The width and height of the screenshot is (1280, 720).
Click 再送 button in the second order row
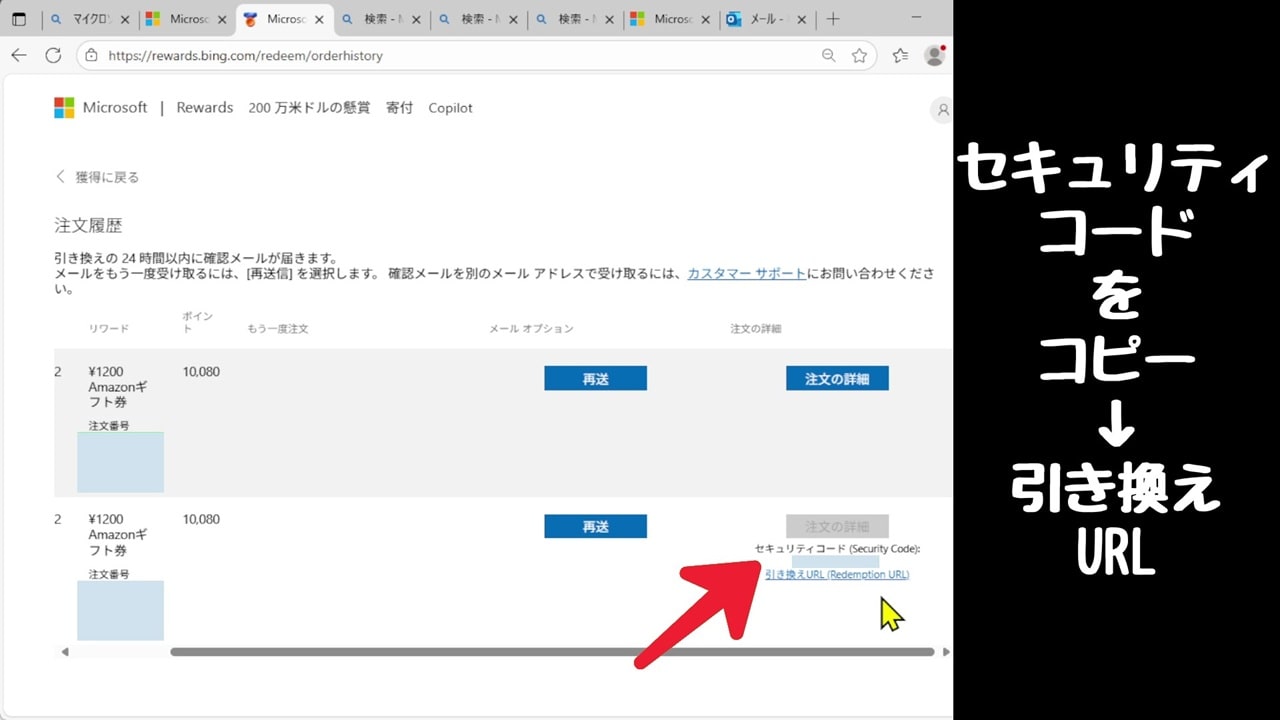click(x=595, y=526)
